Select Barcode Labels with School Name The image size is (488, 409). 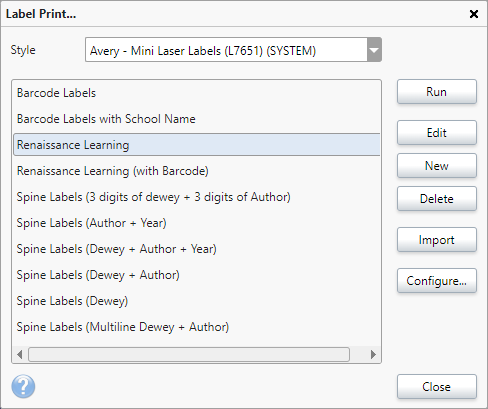pyautogui.click(x=197, y=119)
